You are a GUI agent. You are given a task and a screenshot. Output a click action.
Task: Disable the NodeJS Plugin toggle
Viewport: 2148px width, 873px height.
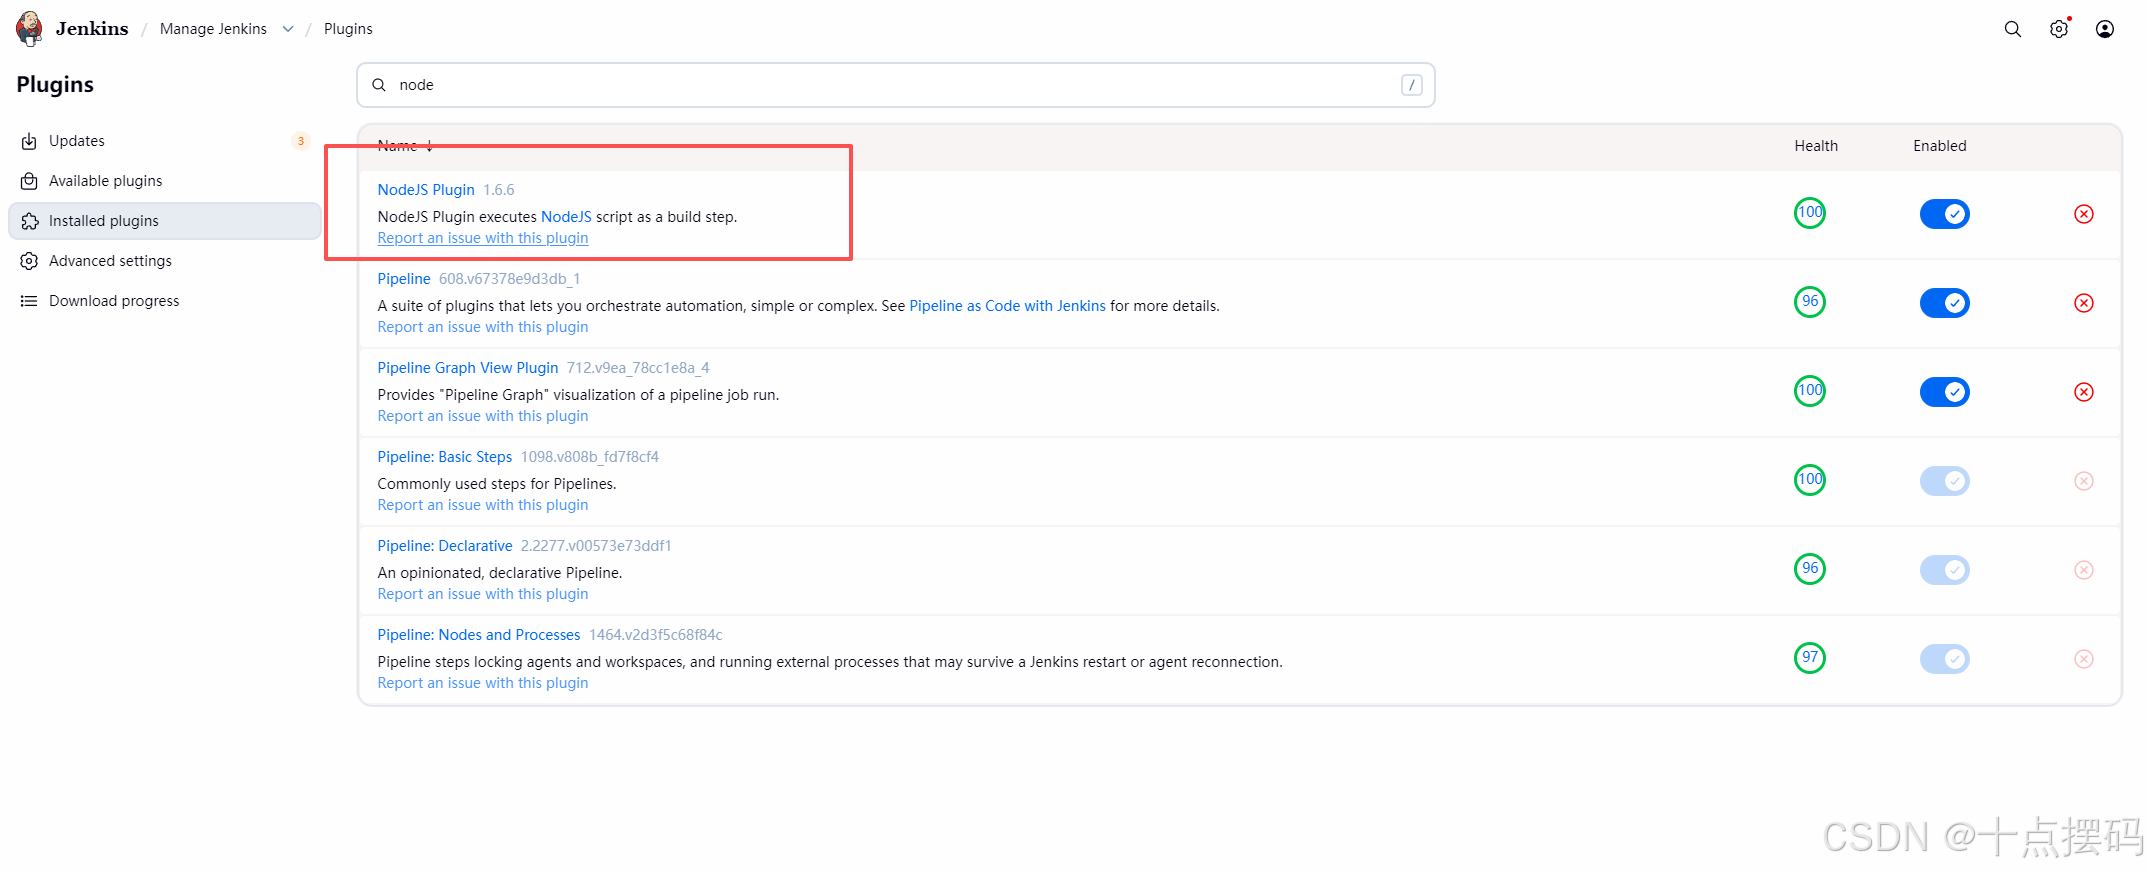click(1945, 214)
